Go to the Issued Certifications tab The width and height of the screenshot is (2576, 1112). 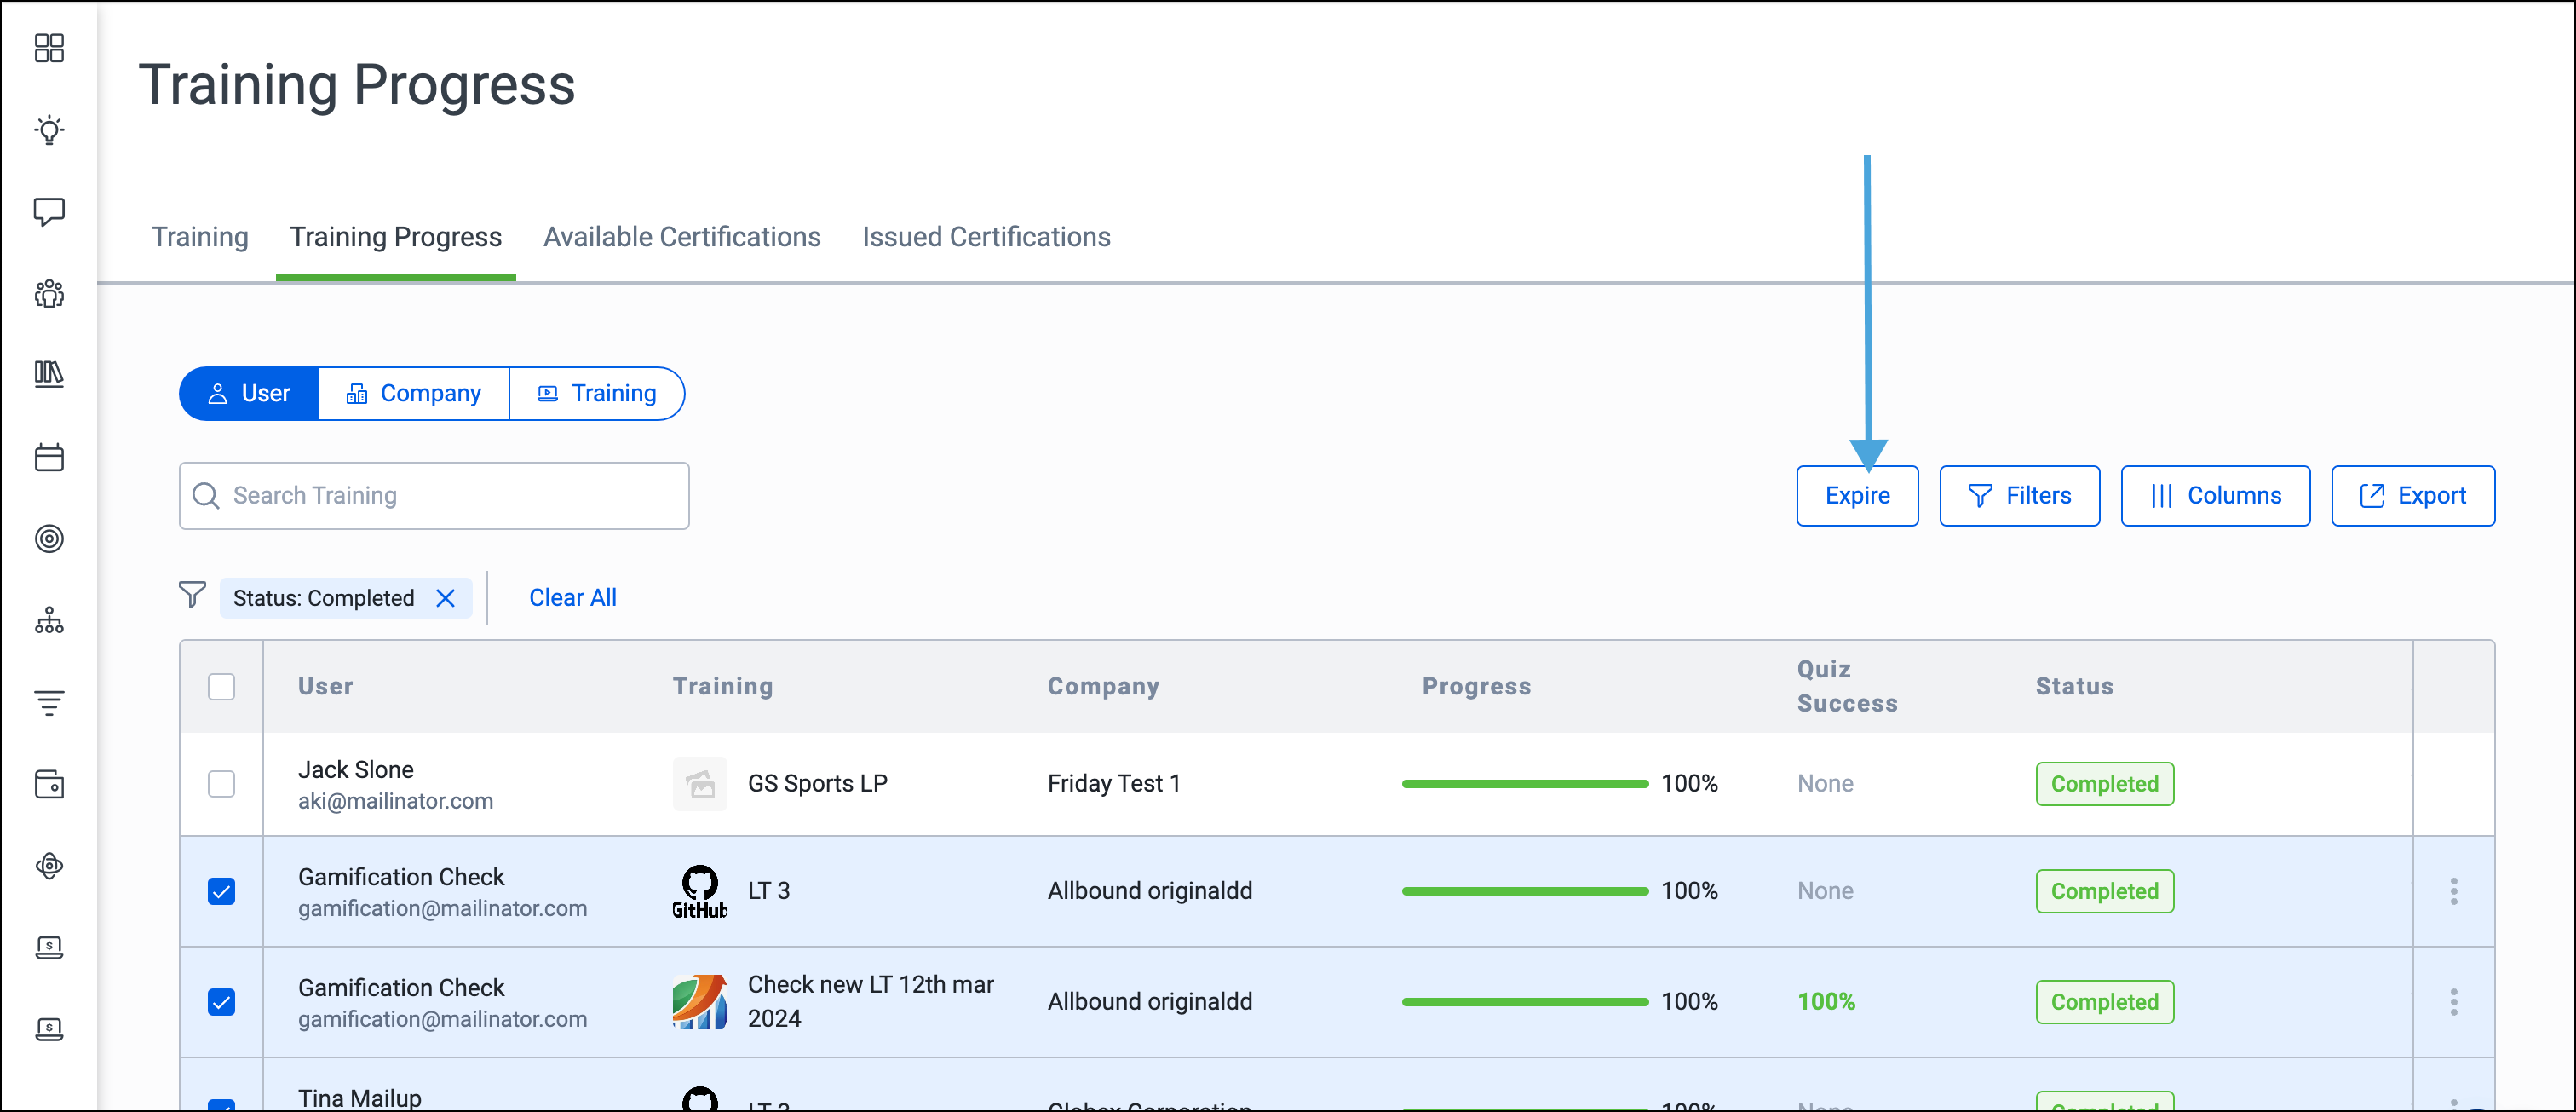tap(986, 237)
